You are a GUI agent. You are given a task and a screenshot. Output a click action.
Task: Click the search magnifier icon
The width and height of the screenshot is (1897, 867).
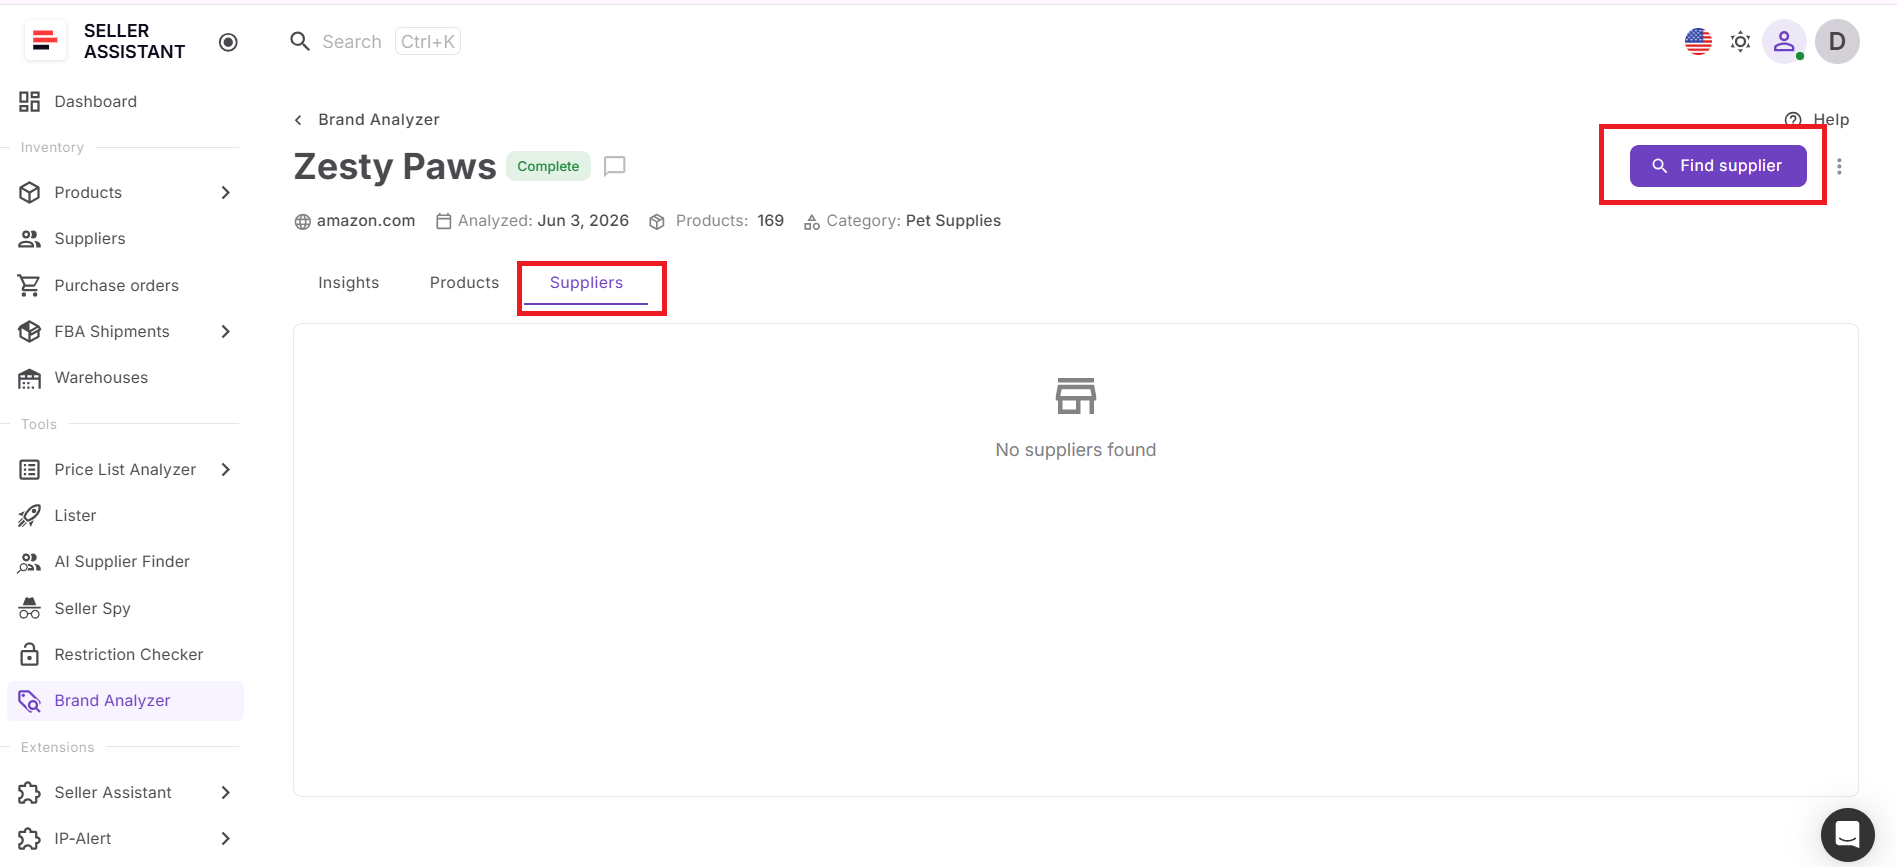click(x=300, y=41)
